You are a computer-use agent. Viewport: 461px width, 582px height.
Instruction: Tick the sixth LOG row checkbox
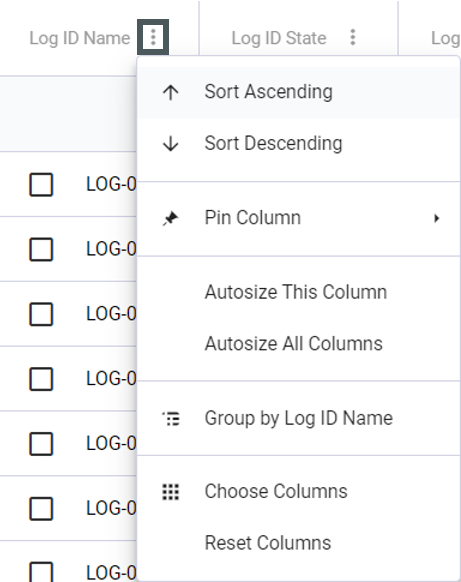[41, 509]
